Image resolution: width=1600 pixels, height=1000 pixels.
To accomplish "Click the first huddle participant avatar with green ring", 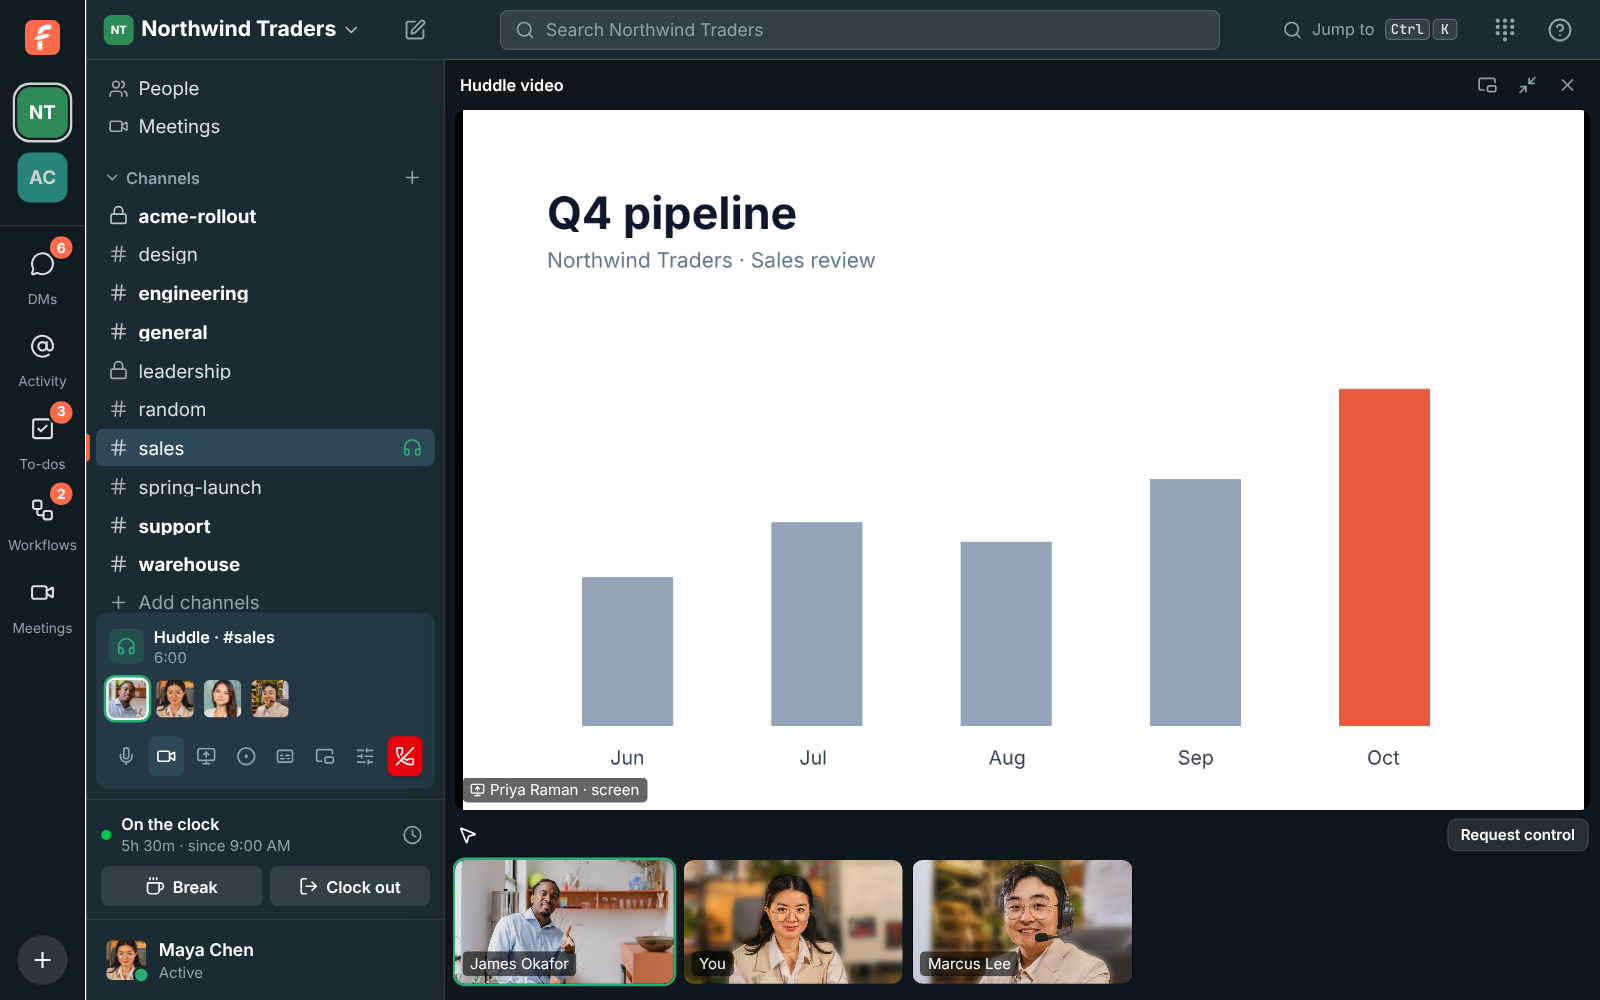I will click(x=127, y=698).
